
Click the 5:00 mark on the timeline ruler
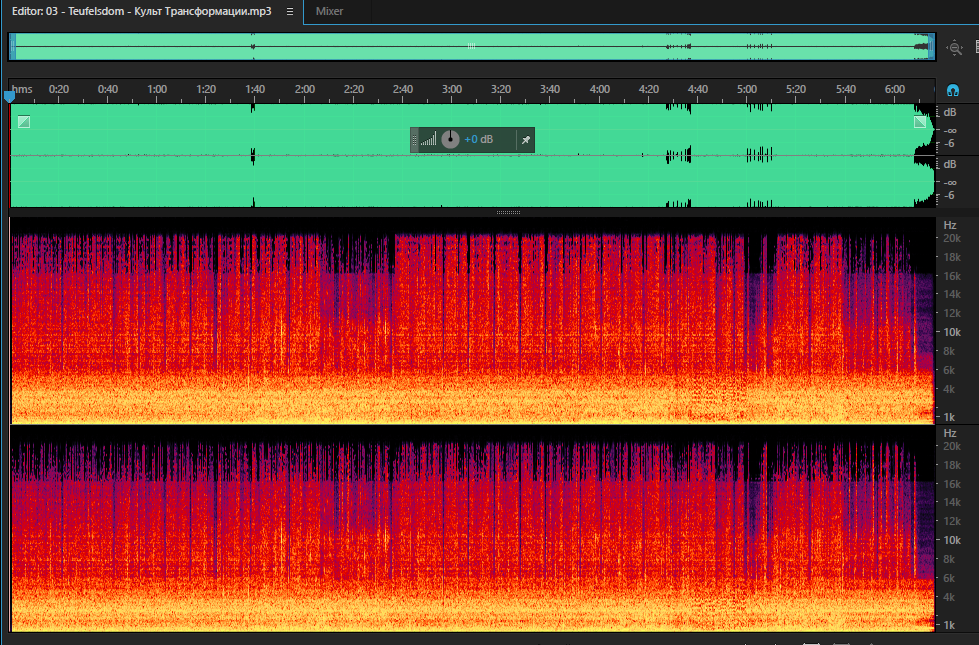tap(747, 89)
